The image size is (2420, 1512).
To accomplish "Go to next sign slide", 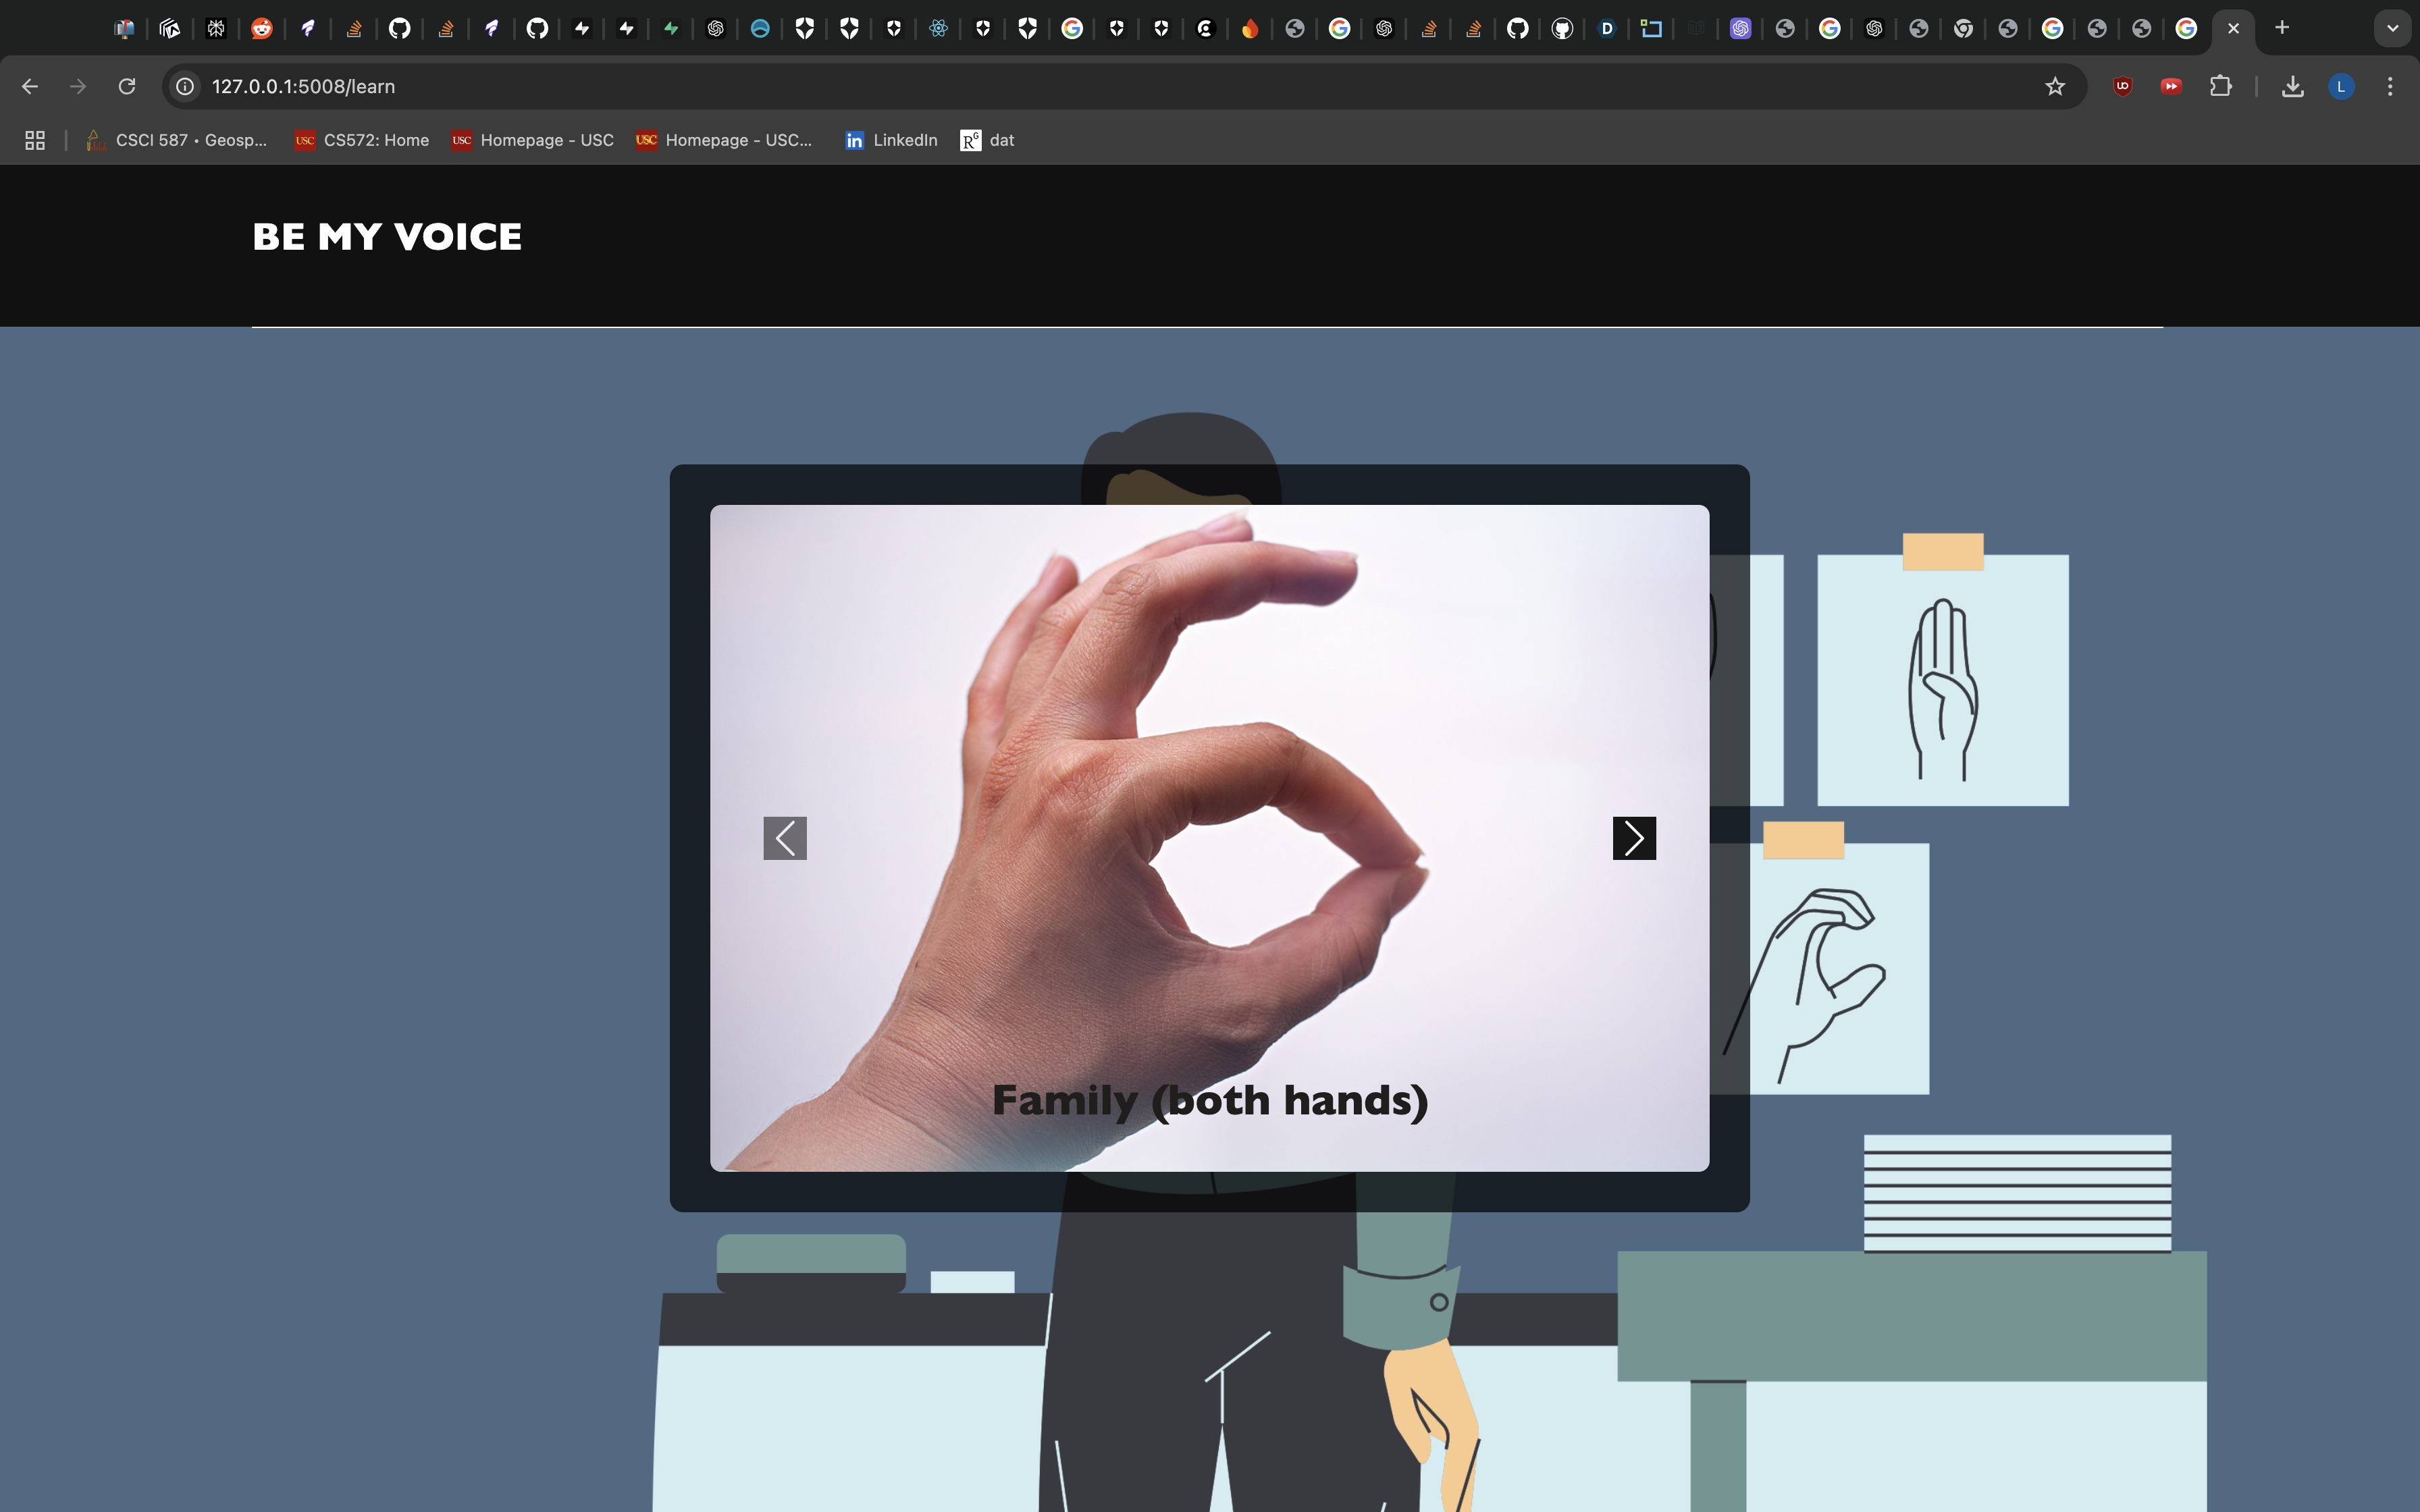I will point(1634,838).
